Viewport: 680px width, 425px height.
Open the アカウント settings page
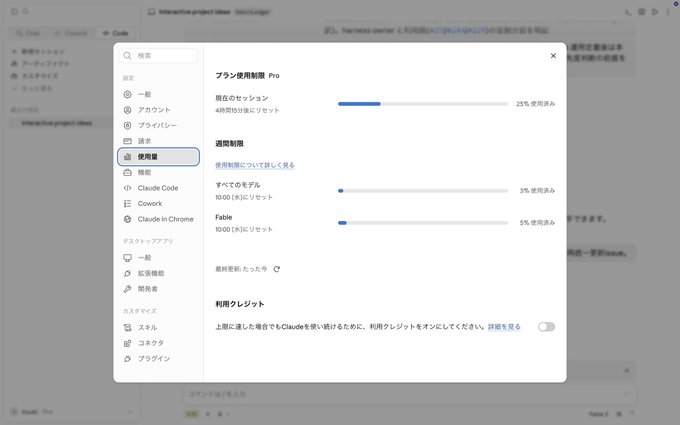(158, 110)
